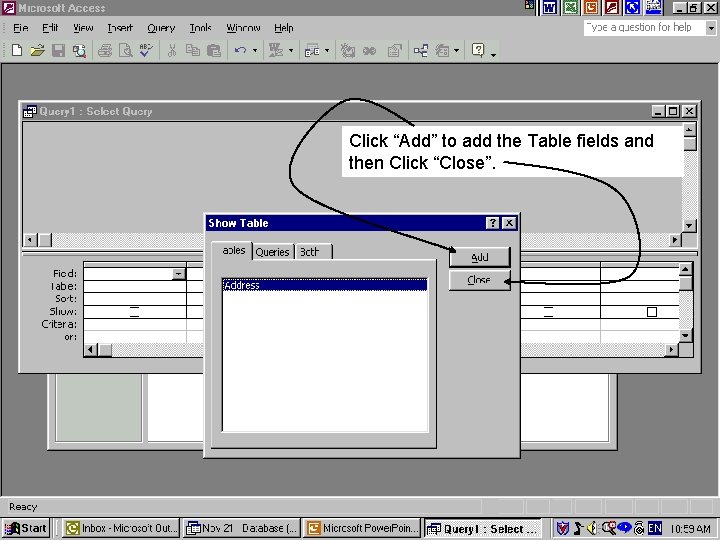
Task: Click the Microsoft Access Help icon
Action: 478,50
